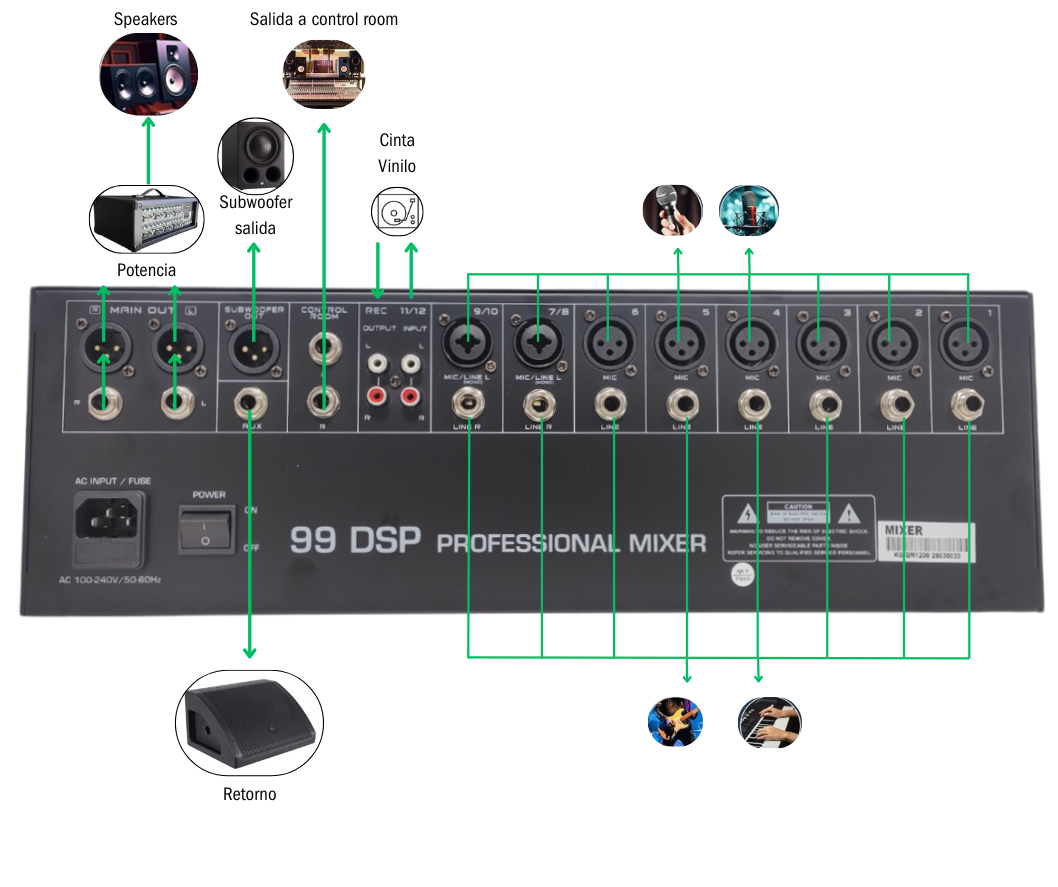The width and height of the screenshot is (1058, 887).
Task: Click the "REC" panel label
Action: (376, 311)
